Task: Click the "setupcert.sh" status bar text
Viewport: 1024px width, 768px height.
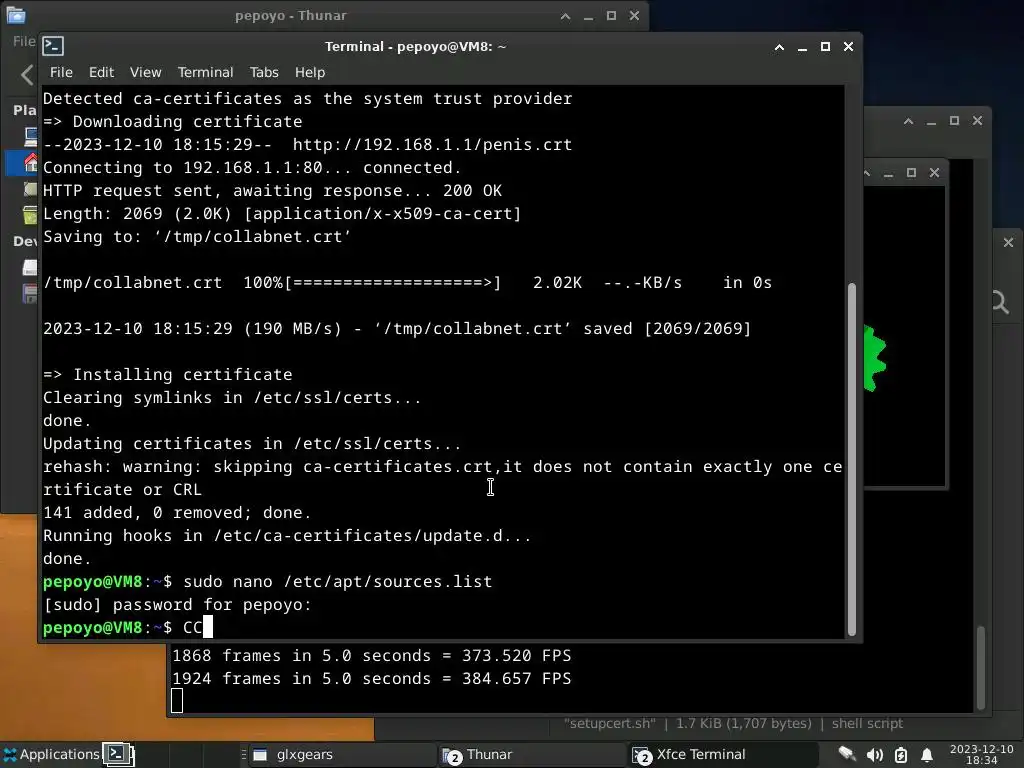Action: pos(610,724)
